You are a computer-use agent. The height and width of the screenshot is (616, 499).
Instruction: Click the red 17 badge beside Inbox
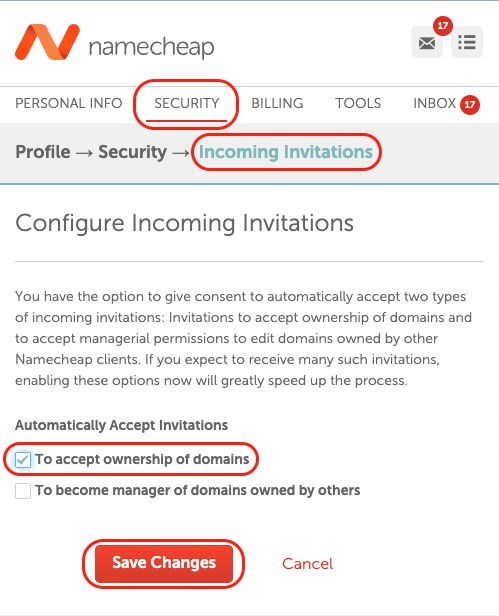click(470, 105)
